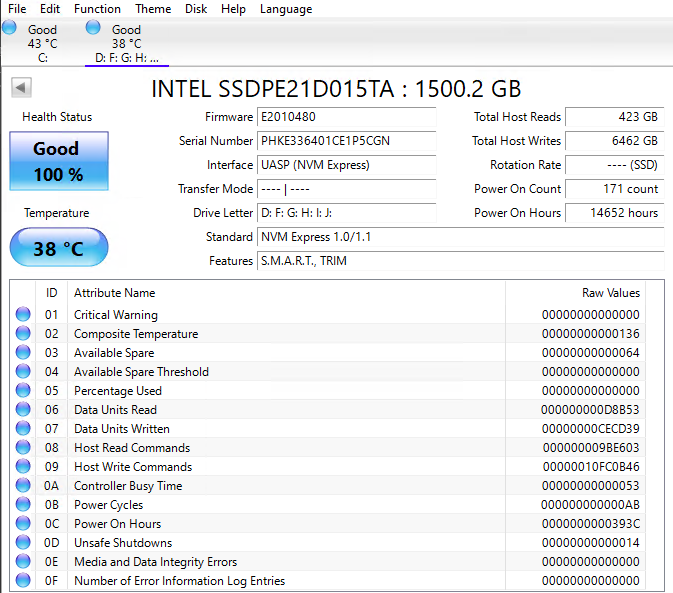Open the Disk menu
Viewport: 673px width, 593px height.
click(x=196, y=9)
